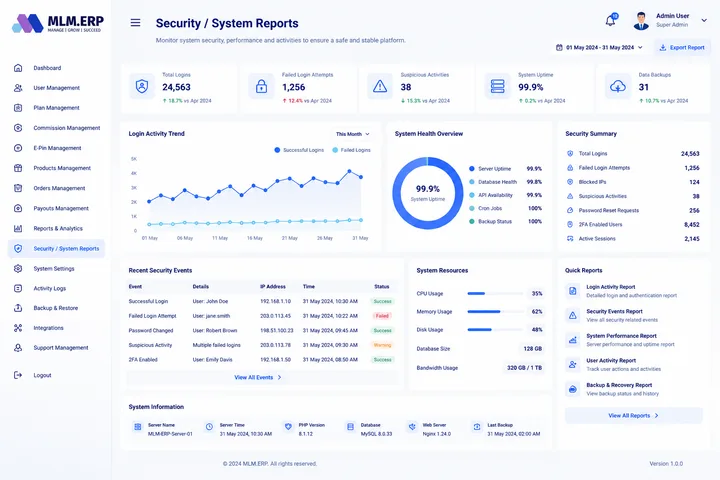The width and height of the screenshot is (720, 480).
Task: Click the Failed status badge for jane.smith
Action: point(382,316)
